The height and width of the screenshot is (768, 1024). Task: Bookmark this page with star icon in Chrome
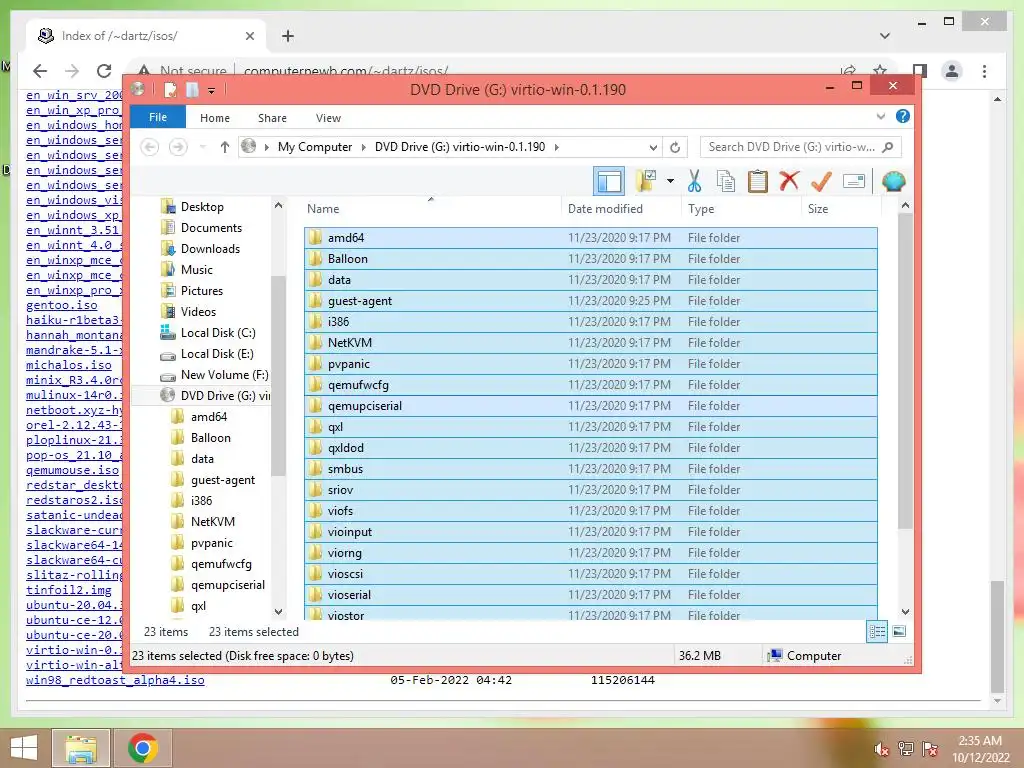click(x=880, y=71)
